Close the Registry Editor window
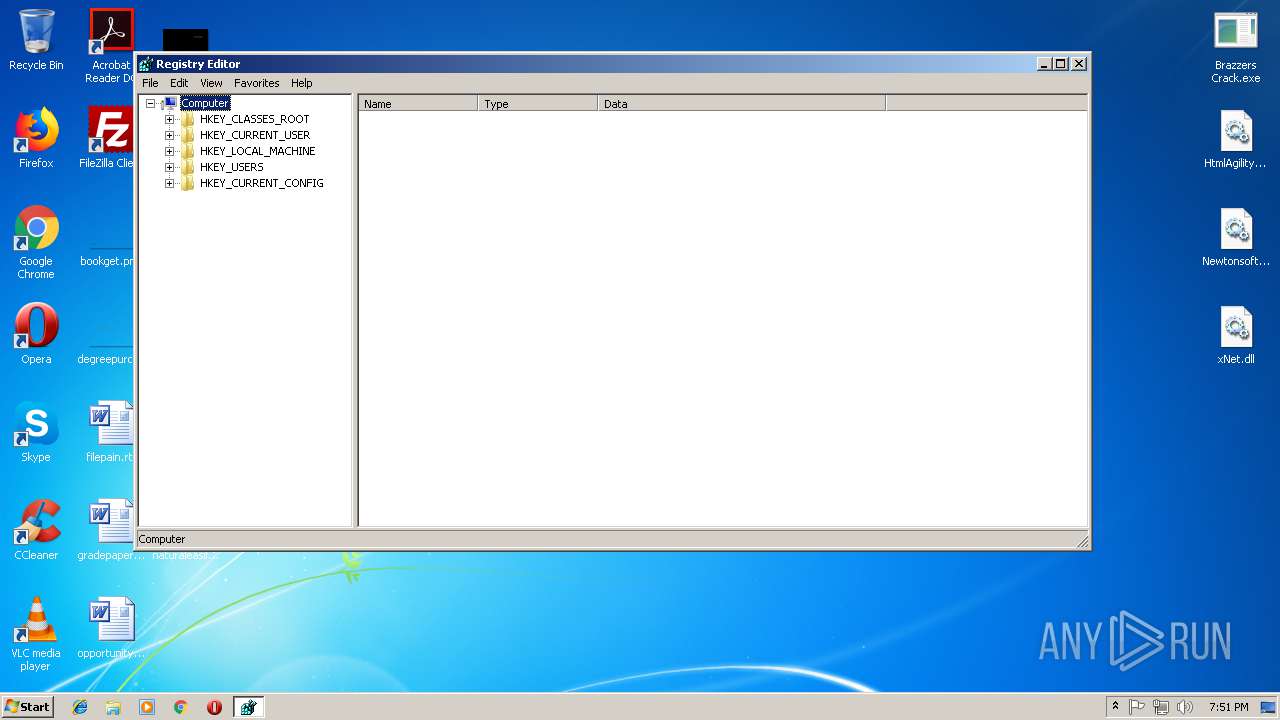Image resolution: width=1280 pixels, height=720 pixels. pos(1079,64)
